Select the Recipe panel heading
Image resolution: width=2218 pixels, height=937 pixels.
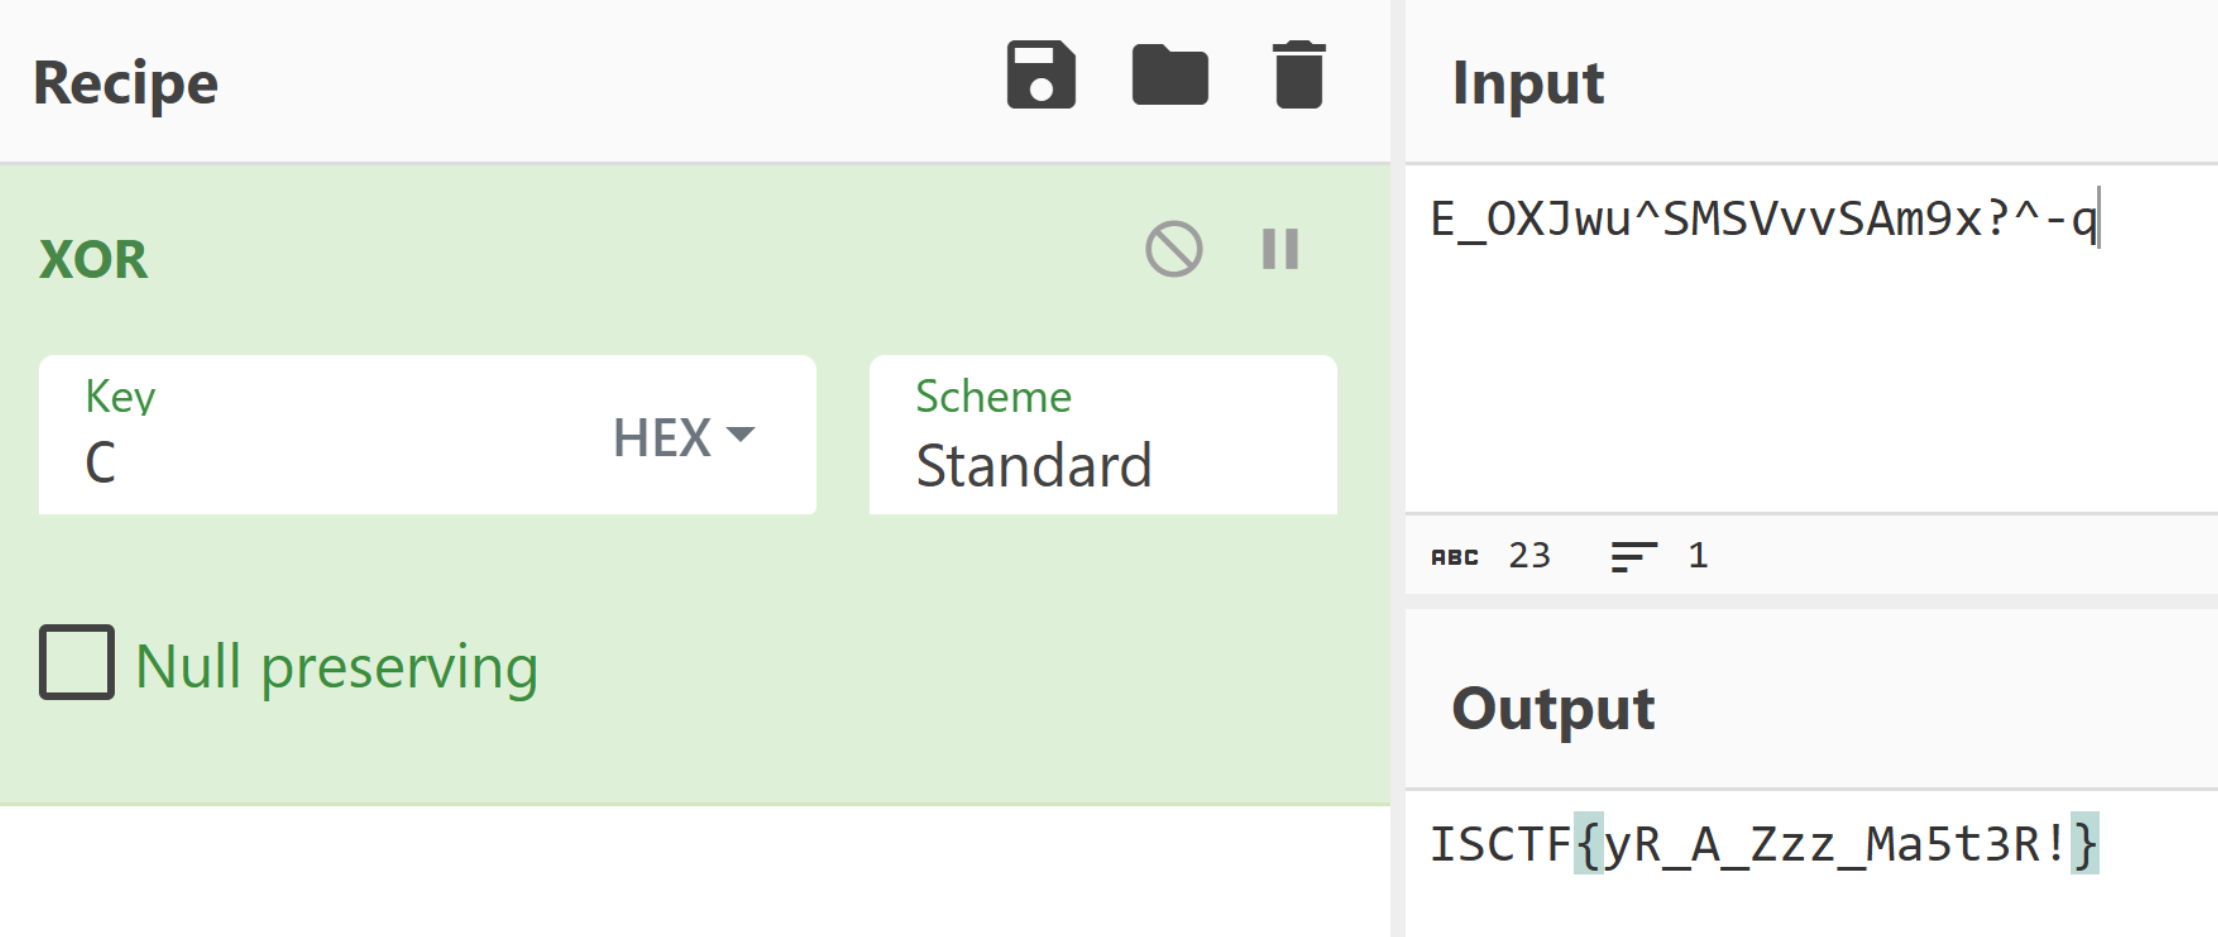click(x=125, y=82)
